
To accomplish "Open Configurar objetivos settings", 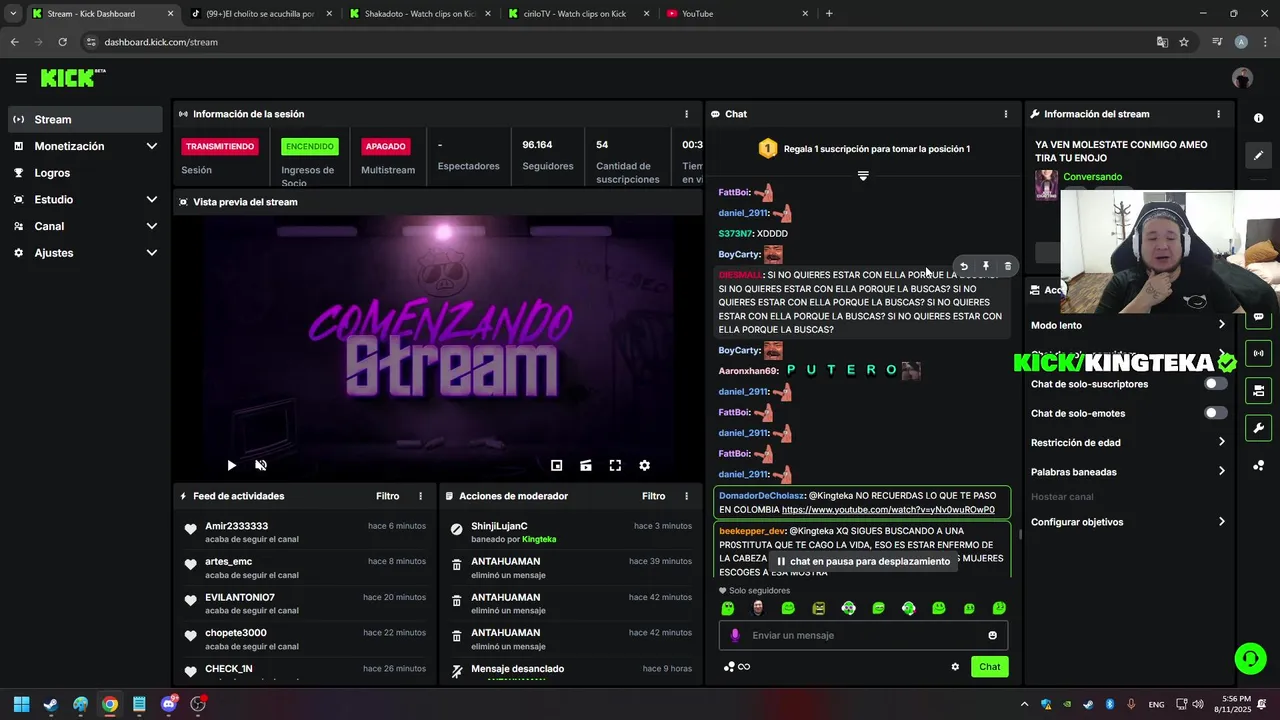I will pos(1128,522).
